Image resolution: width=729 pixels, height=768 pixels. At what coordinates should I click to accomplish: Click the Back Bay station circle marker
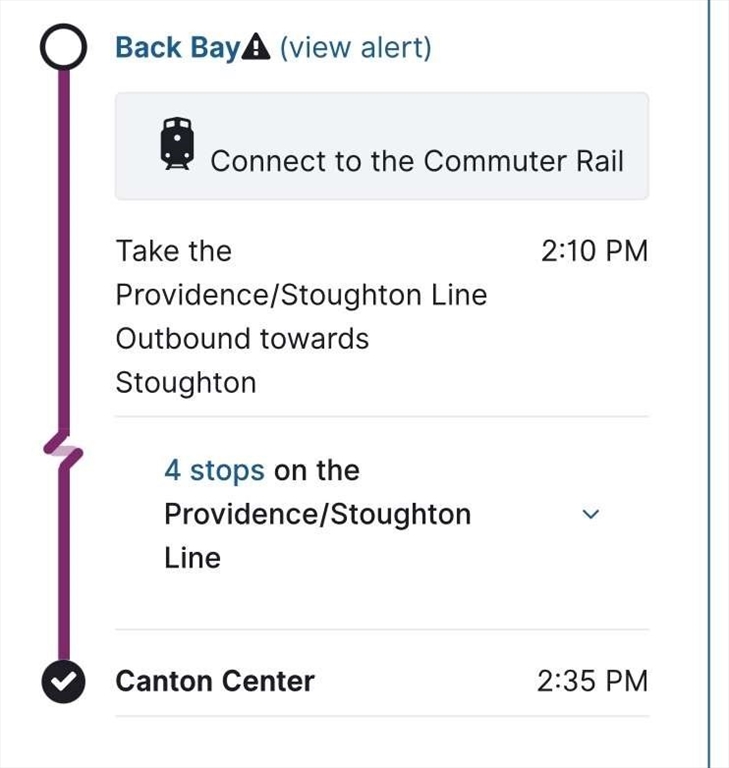(x=63, y=48)
